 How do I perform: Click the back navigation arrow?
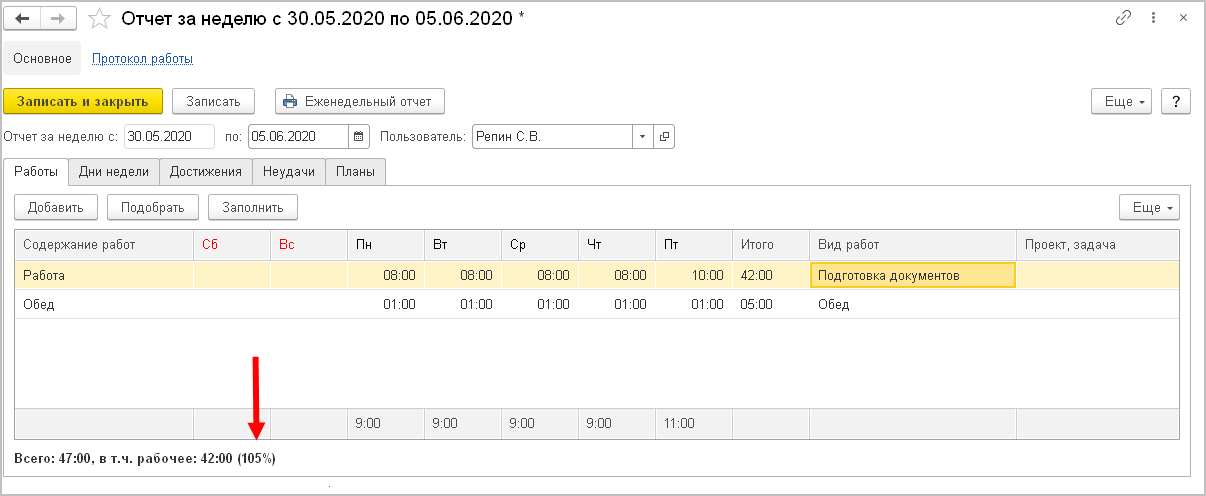click(23, 19)
